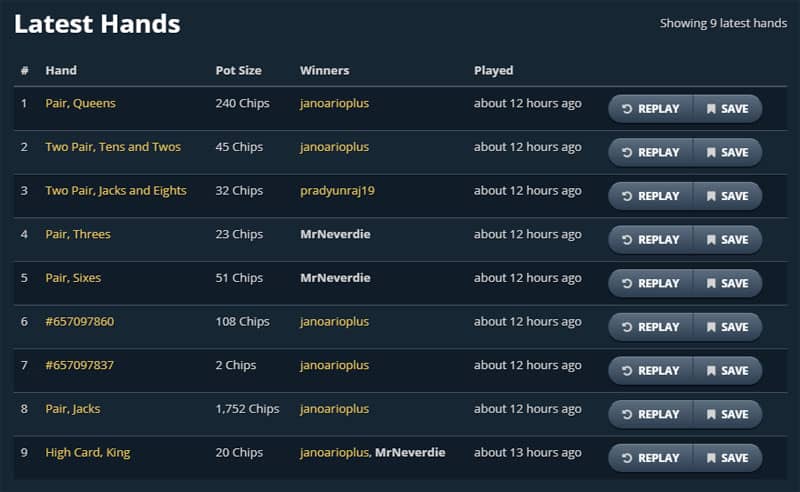Save the High Card, King hand
Image resolution: width=800 pixels, height=492 pixels.
(x=728, y=458)
